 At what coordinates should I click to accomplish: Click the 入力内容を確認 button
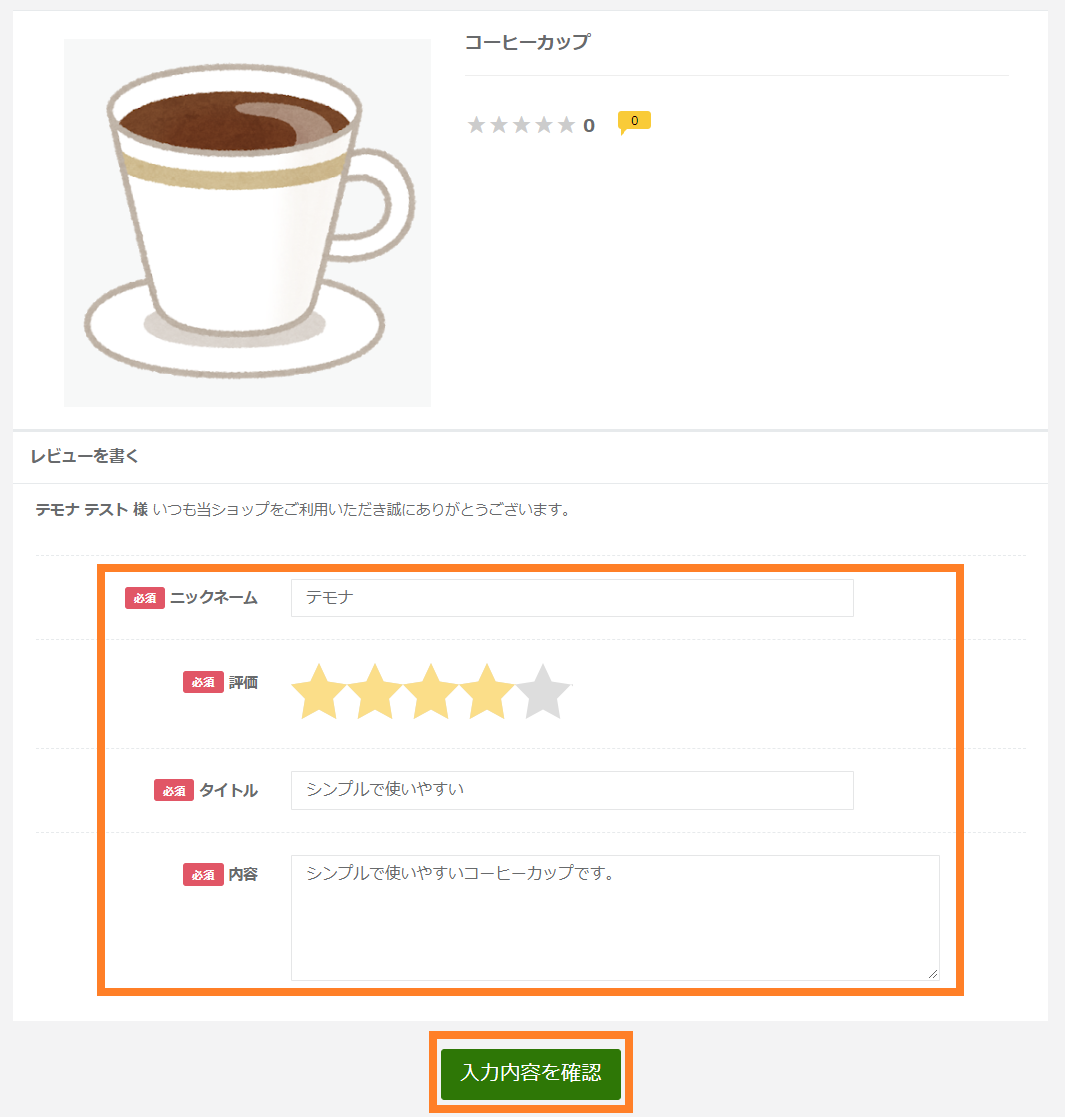point(531,1073)
